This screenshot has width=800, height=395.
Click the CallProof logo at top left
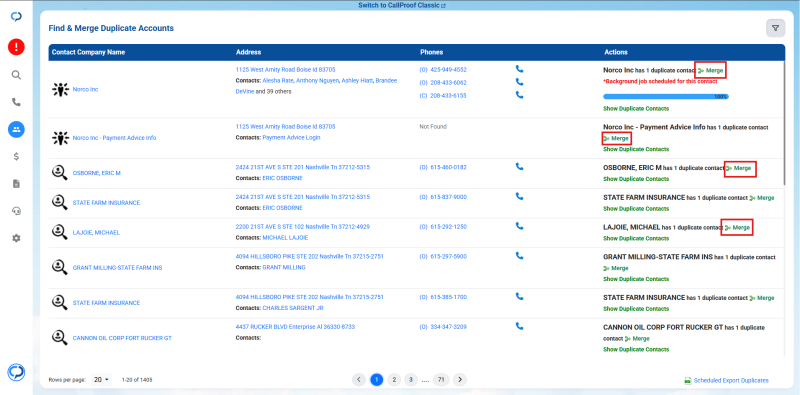tap(16, 16)
